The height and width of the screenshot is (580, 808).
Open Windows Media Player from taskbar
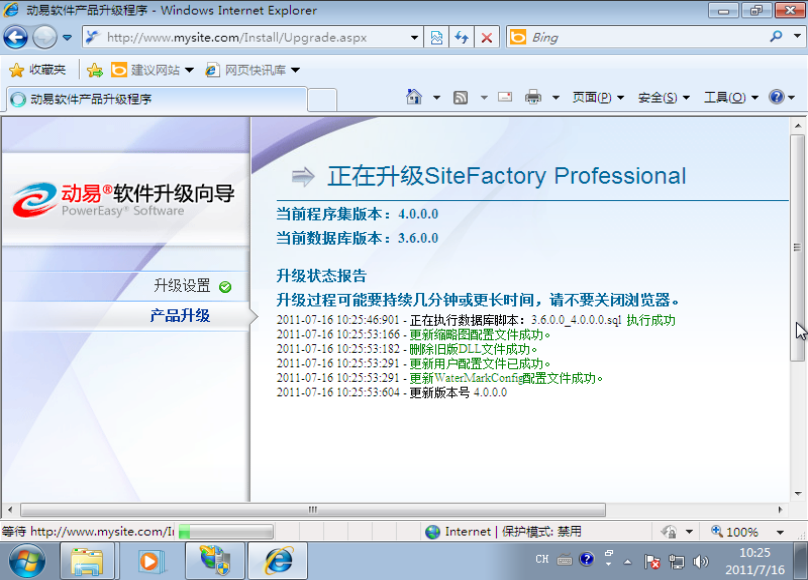pyautogui.click(x=150, y=561)
